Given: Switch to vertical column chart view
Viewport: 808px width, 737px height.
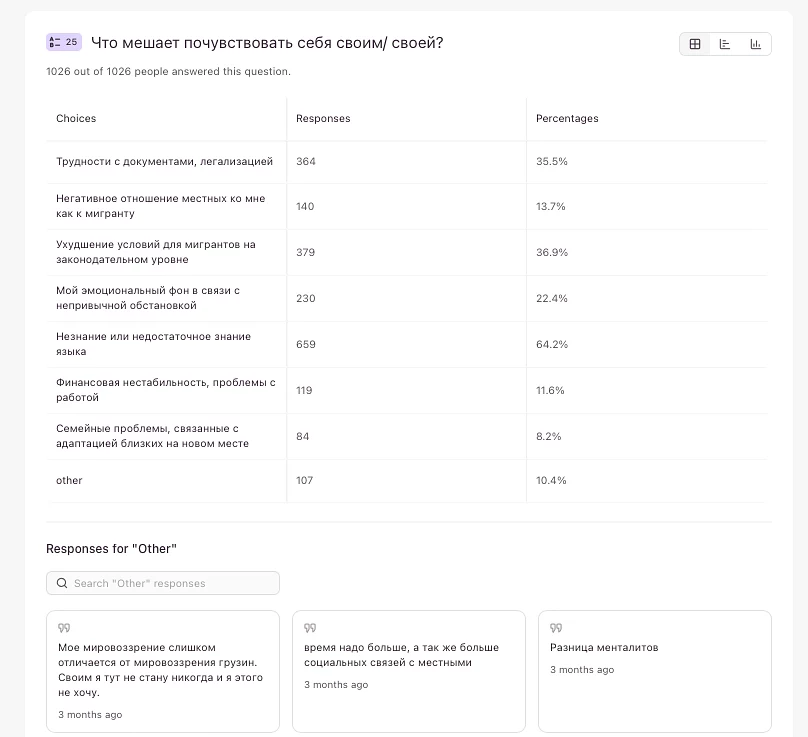Looking at the screenshot, I should (756, 44).
